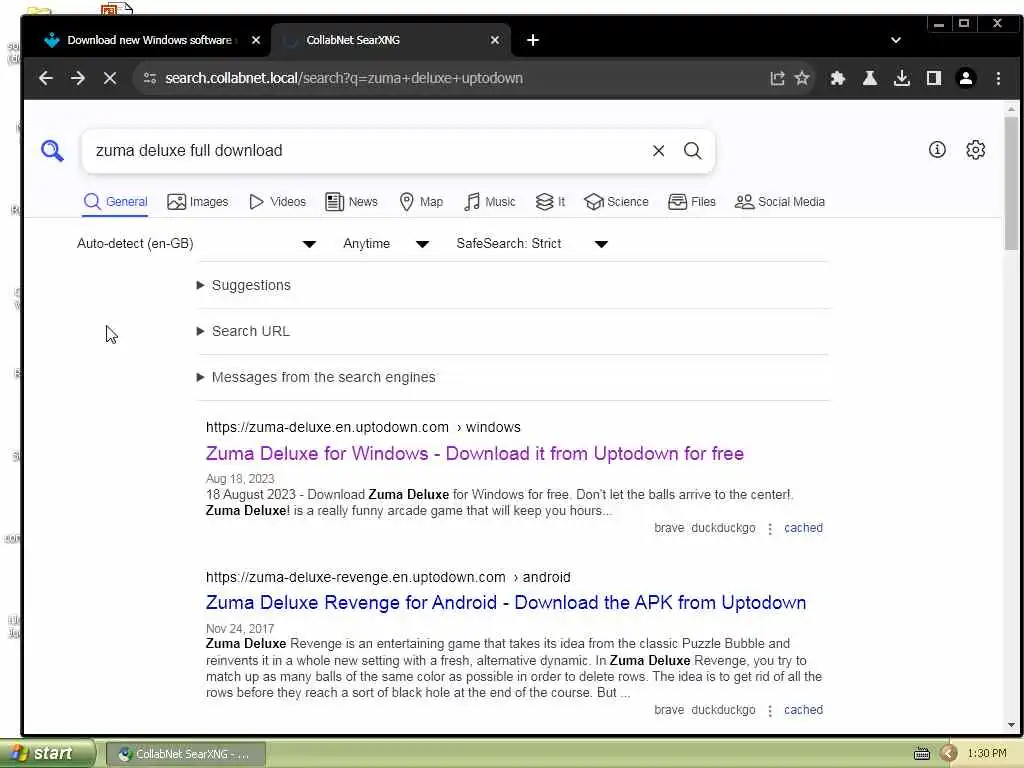Open the Extensions puzzle icon

(837, 78)
